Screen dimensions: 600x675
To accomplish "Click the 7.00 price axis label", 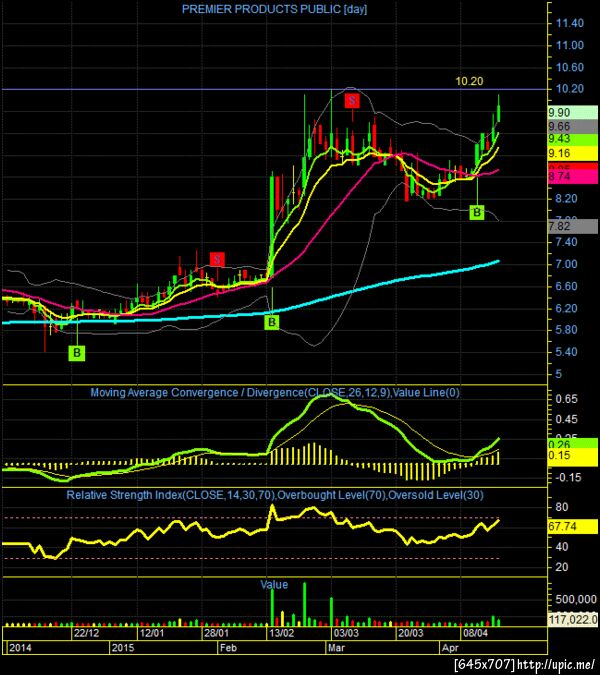I will coord(566,264).
